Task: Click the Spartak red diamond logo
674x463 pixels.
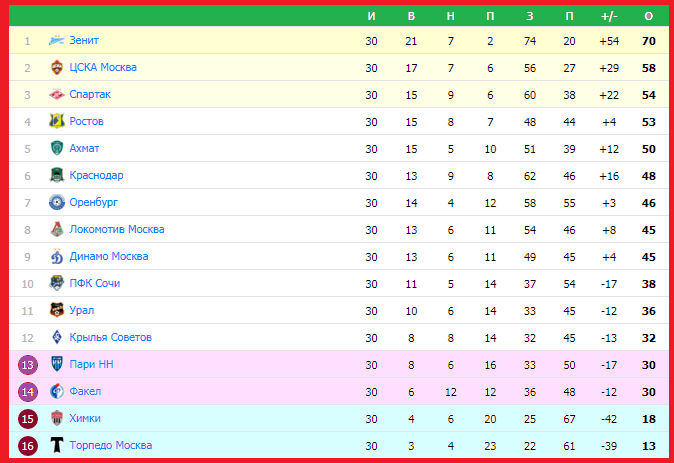Action: click(57, 94)
